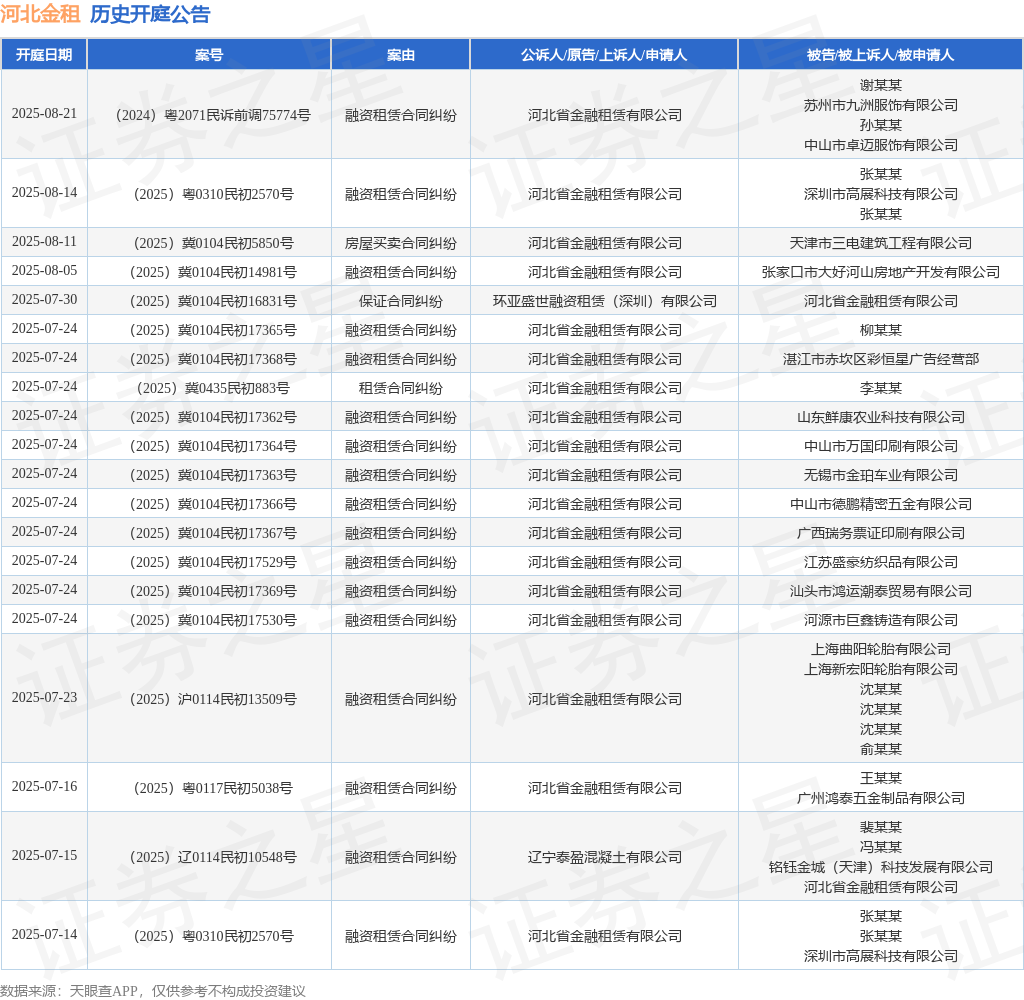Click defendant "江苏盛豪纺织品有限公司"

[x=880, y=562]
